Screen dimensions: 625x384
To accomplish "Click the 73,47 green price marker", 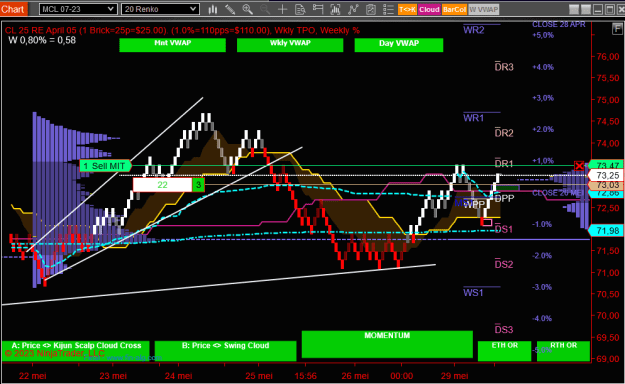I will point(606,165).
